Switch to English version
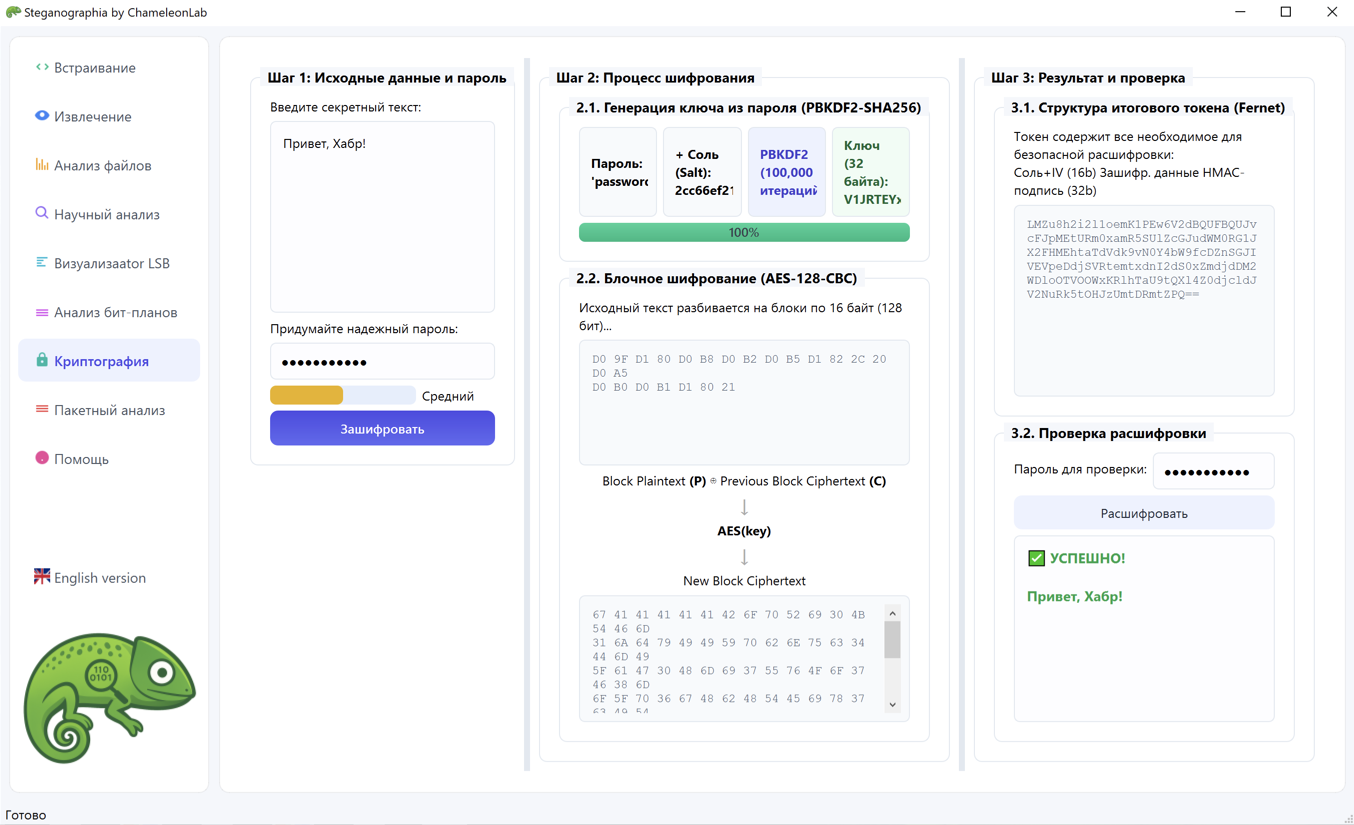The height and width of the screenshot is (825, 1354). (100, 576)
